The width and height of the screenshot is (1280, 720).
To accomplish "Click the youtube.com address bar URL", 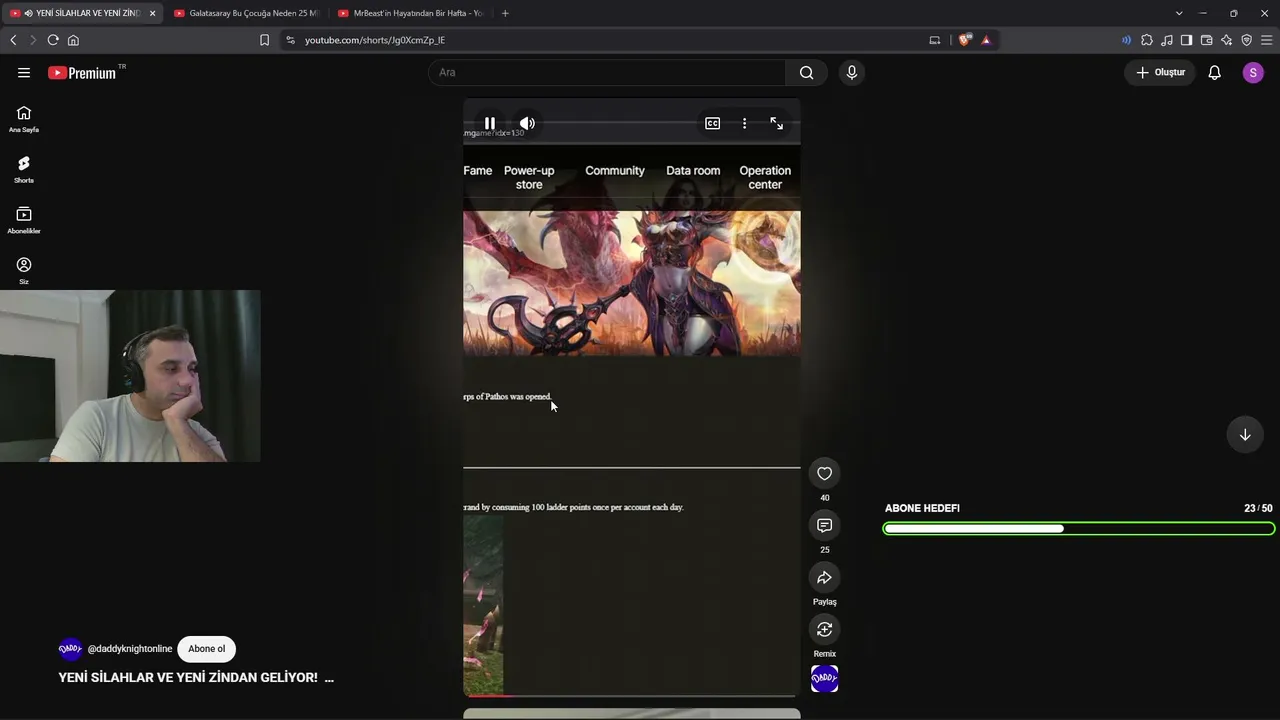I will (375, 40).
